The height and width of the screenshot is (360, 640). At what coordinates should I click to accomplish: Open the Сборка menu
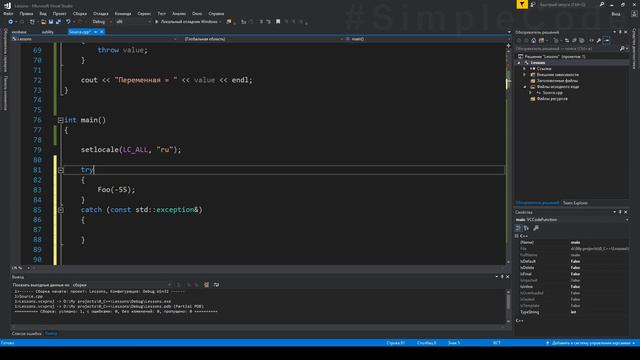click(x=80, y=13)
